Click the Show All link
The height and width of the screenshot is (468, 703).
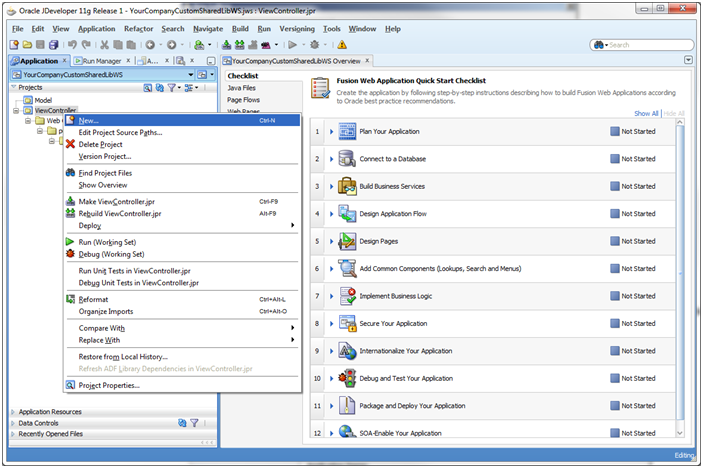tap(646, 113)
